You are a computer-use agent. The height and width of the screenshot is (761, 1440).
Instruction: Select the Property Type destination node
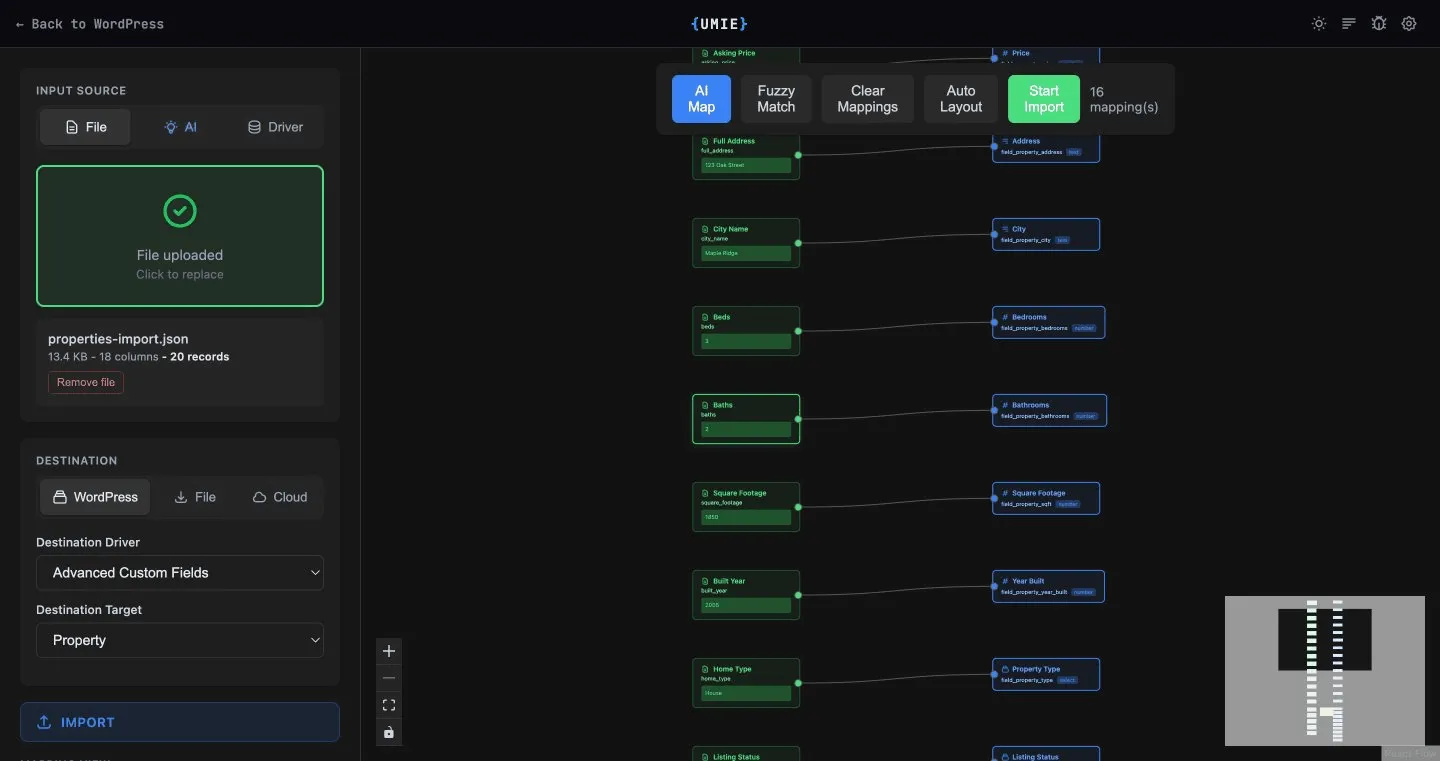[1046, 674]
